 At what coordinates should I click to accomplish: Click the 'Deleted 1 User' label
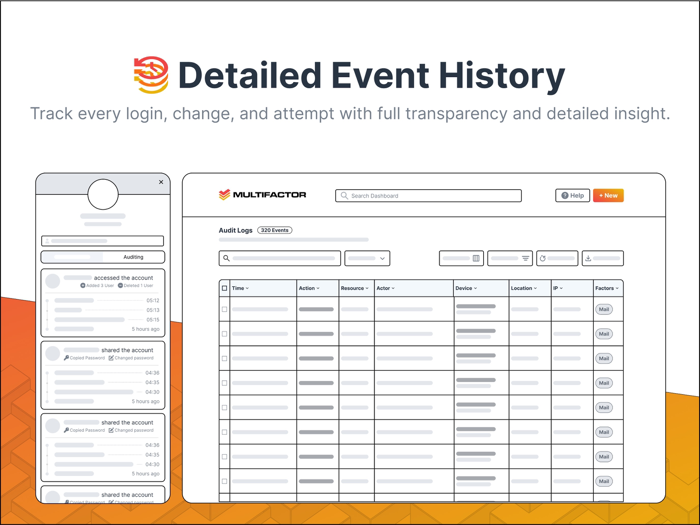click(x=138, y=285)
